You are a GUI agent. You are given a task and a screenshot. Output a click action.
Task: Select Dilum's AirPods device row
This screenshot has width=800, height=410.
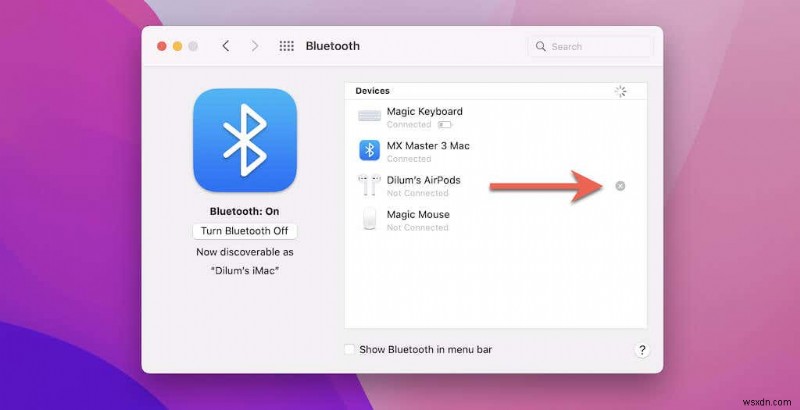tap(495, 186)
